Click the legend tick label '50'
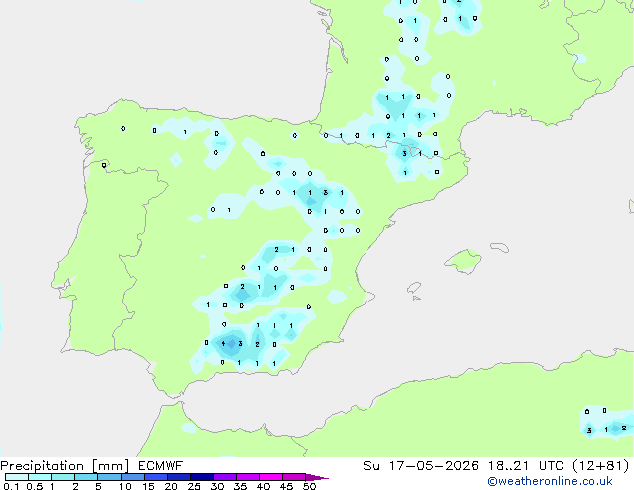634x490 pixels. pyautogui.click(x=309, y=486)
